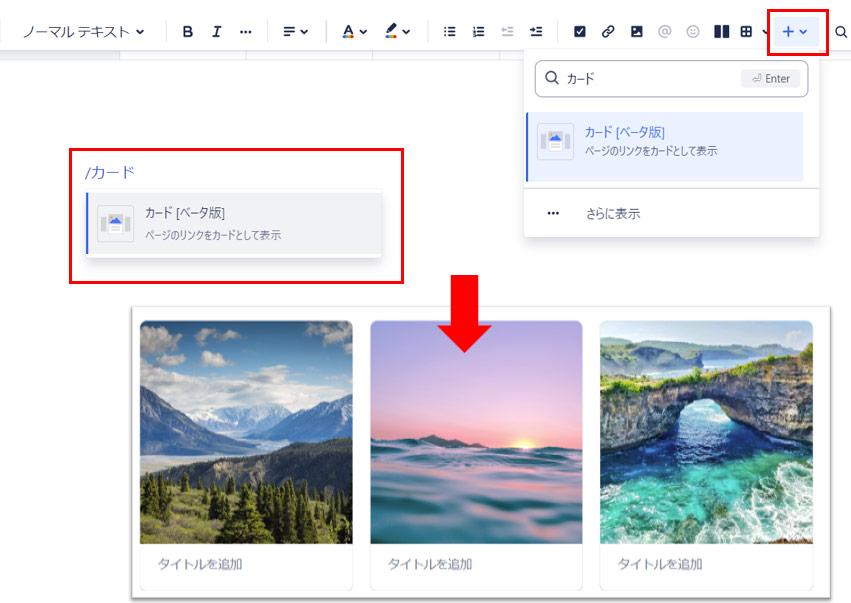Open the emoji picker
The width and height of the screenshot is (851, 603).
pos(693,32)
